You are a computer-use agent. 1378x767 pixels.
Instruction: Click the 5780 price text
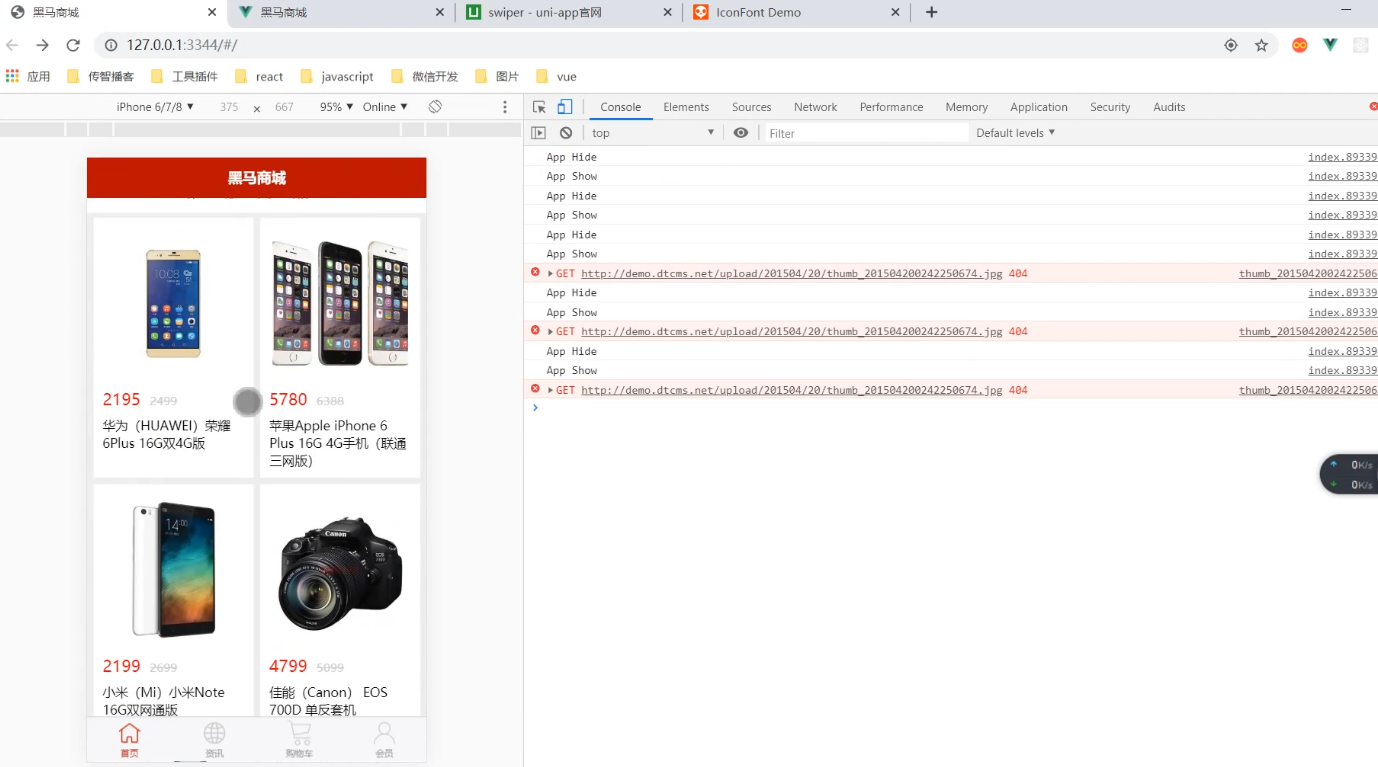click(x=288, y=400)
